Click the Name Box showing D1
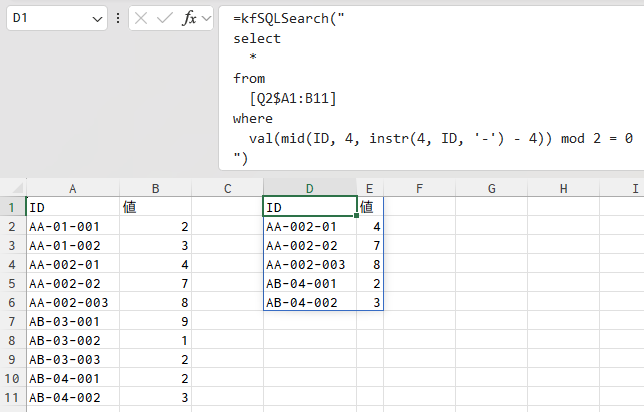 point(57,18)
